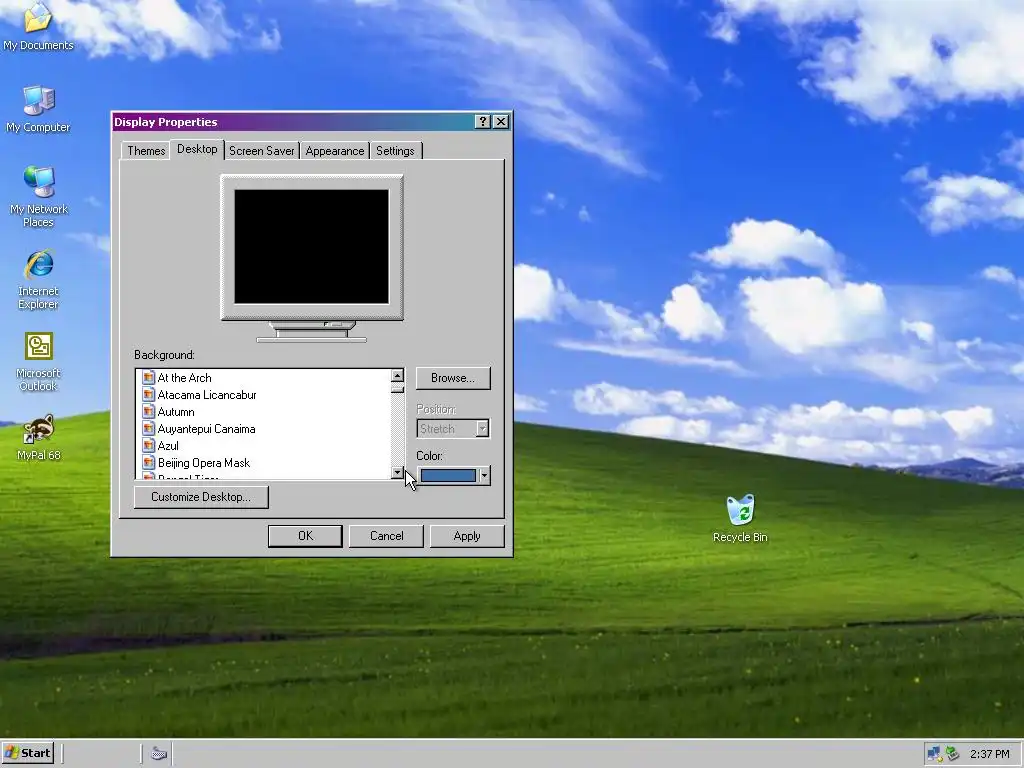The height and width of the screenshot is (768, 1024).
Task: Close the Display Properties dialog
Action: click(x=501, y=121)
